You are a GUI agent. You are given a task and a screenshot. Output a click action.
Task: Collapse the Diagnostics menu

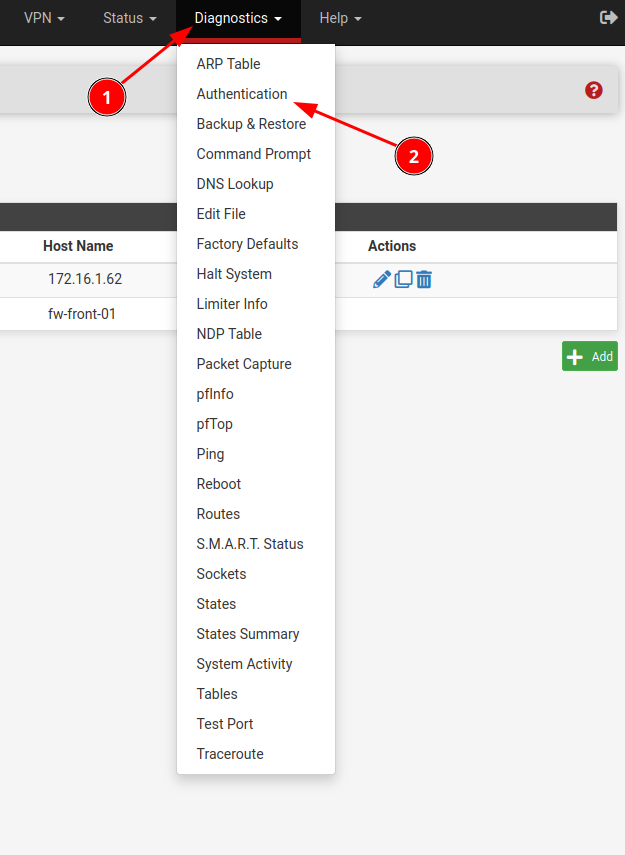click(x=238, y=18)
